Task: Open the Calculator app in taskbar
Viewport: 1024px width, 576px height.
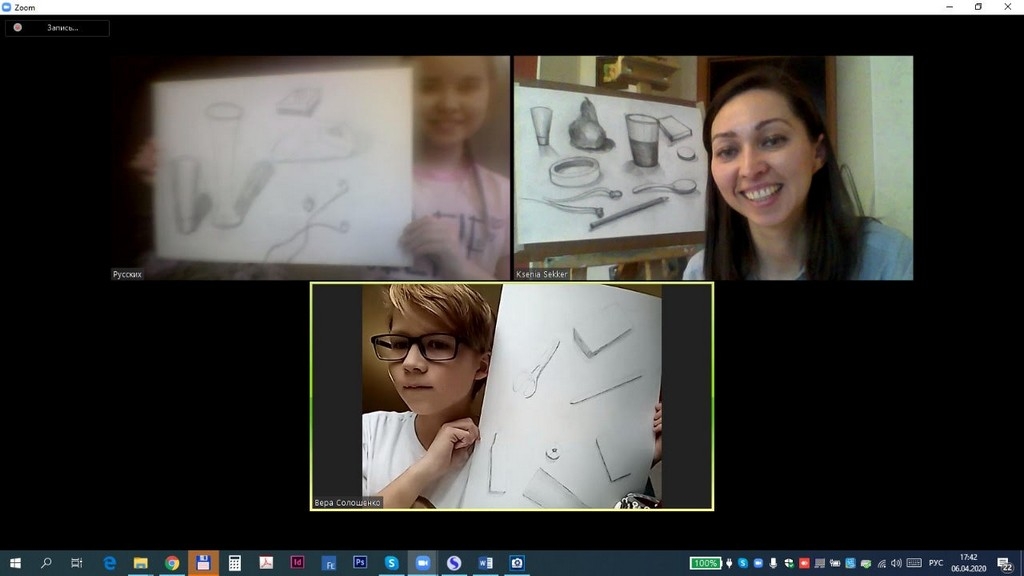Action: [234, 563]
